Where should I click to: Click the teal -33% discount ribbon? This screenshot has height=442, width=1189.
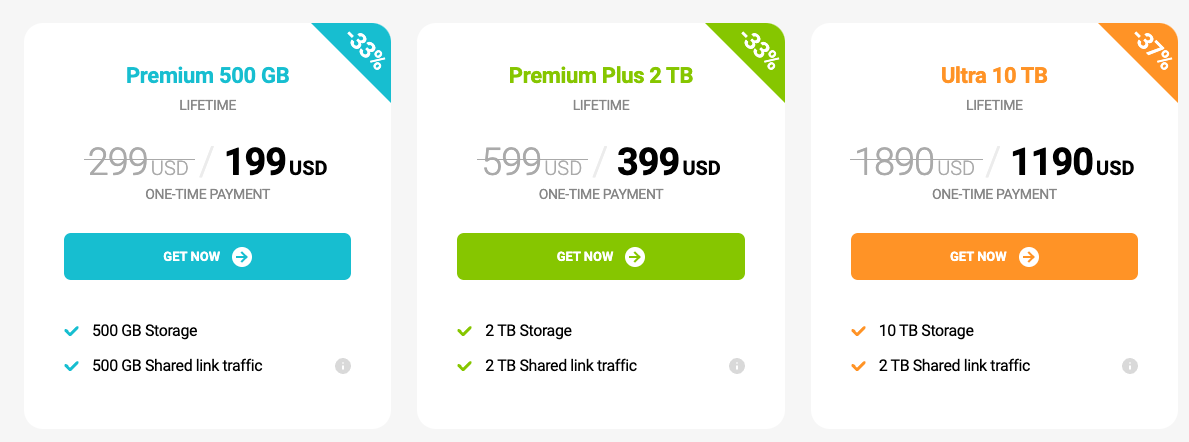pos(365,50)
